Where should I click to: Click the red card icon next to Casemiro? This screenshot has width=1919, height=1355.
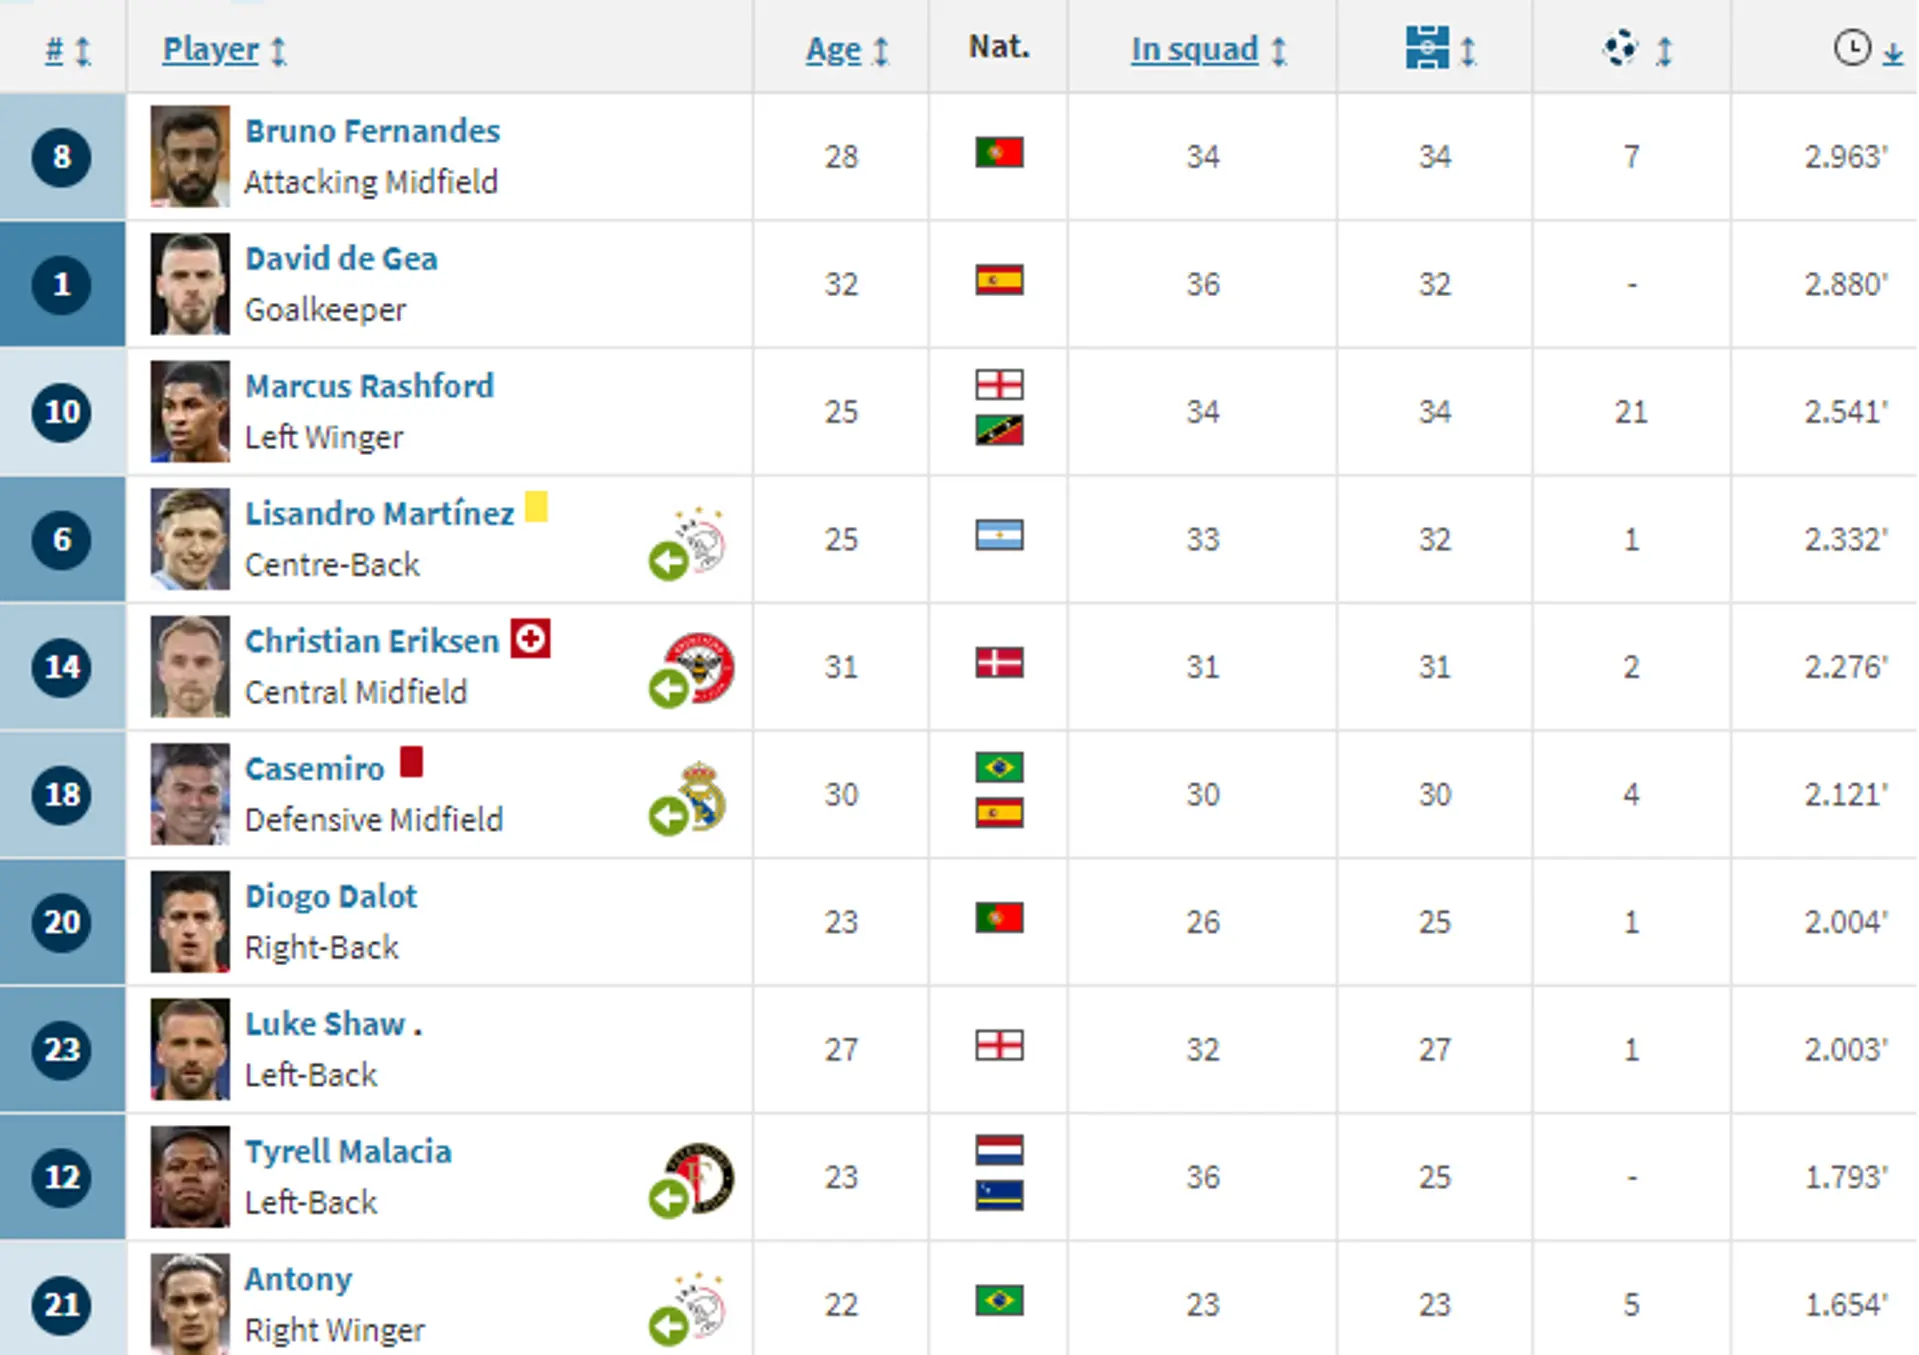click(411, 762)
